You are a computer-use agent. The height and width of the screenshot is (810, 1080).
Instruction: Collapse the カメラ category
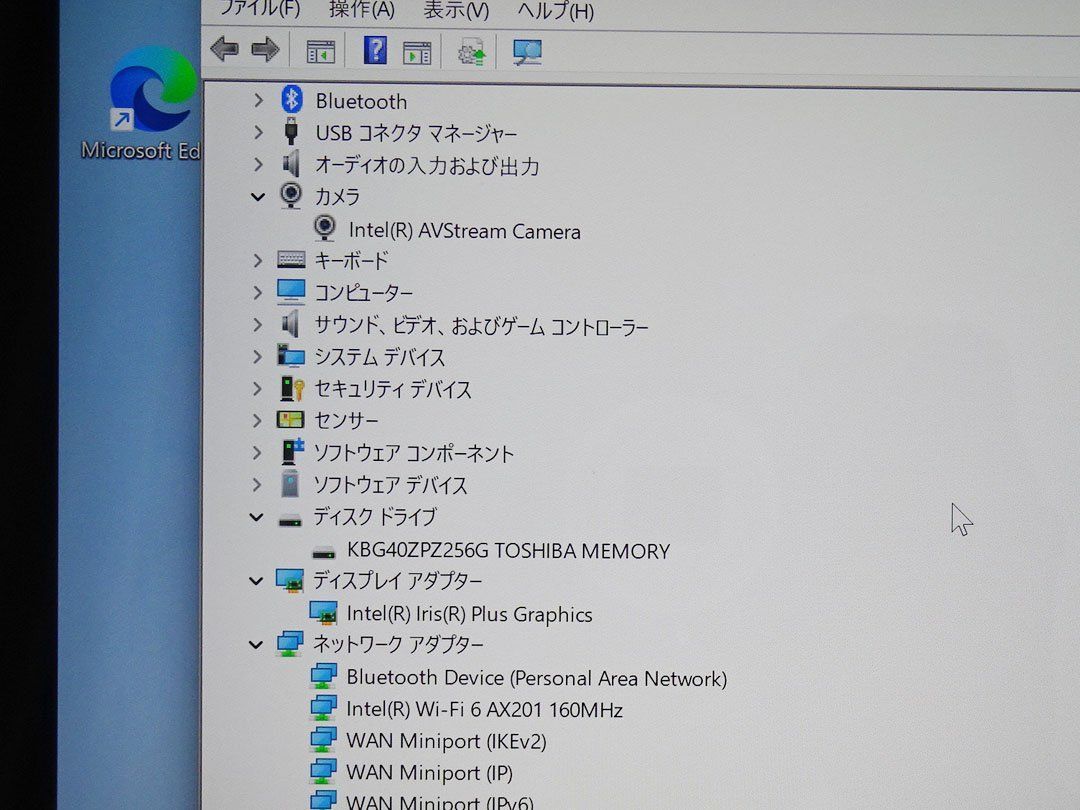click(x=258, y=197)
